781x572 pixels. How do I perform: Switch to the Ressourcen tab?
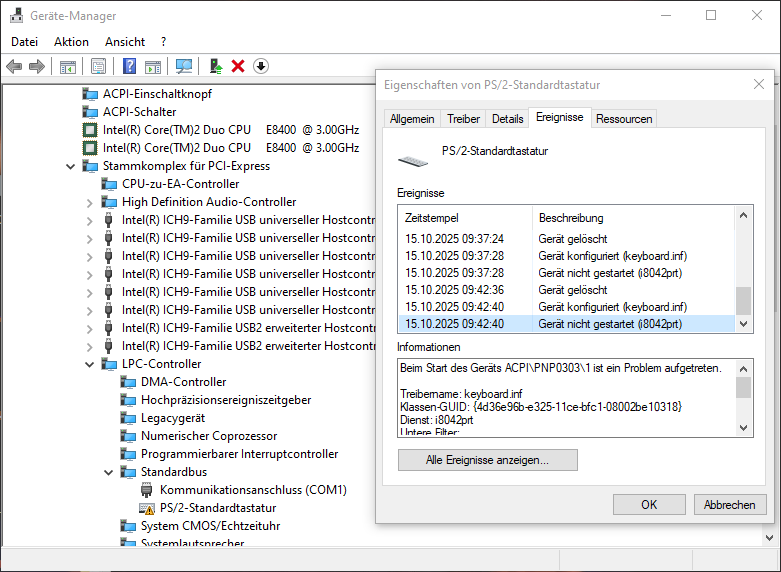point(624,118)
